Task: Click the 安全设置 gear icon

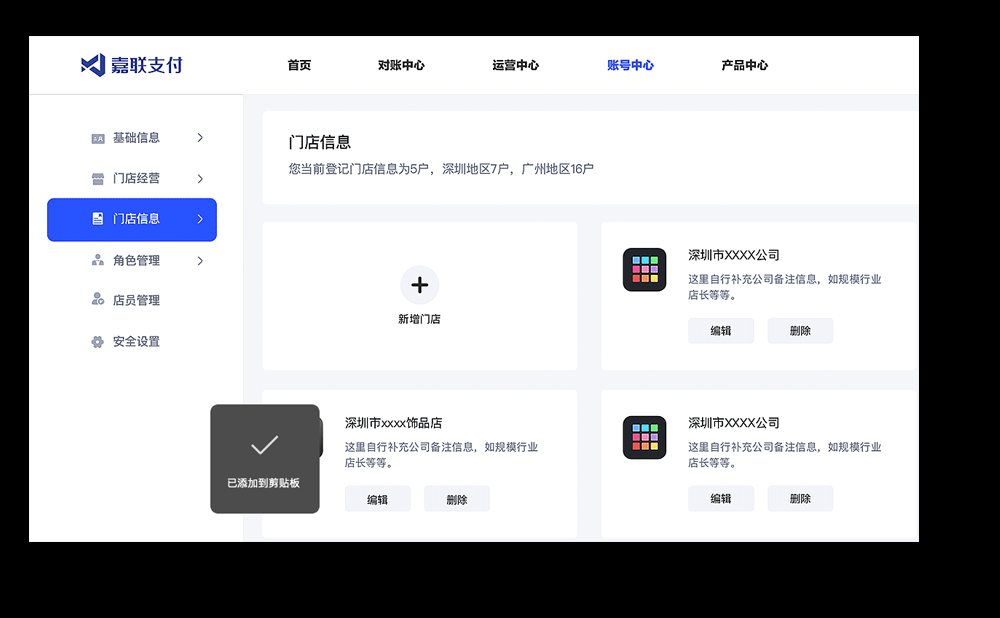Action: 98,342
